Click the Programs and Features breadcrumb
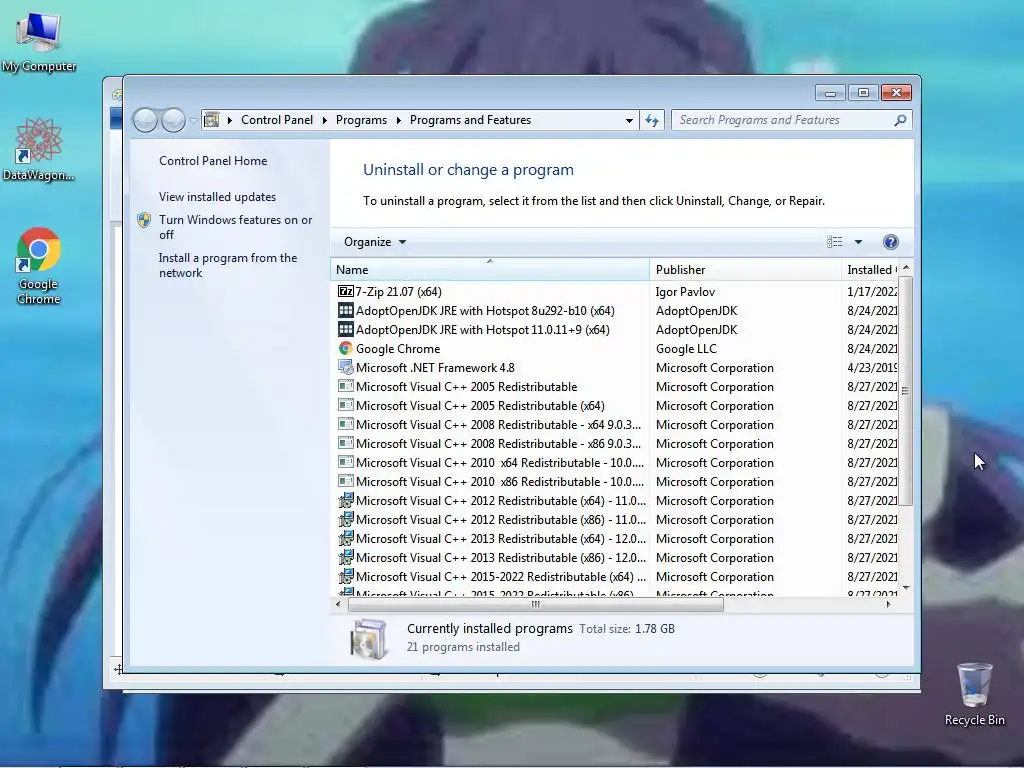 [x=470, y=120]
